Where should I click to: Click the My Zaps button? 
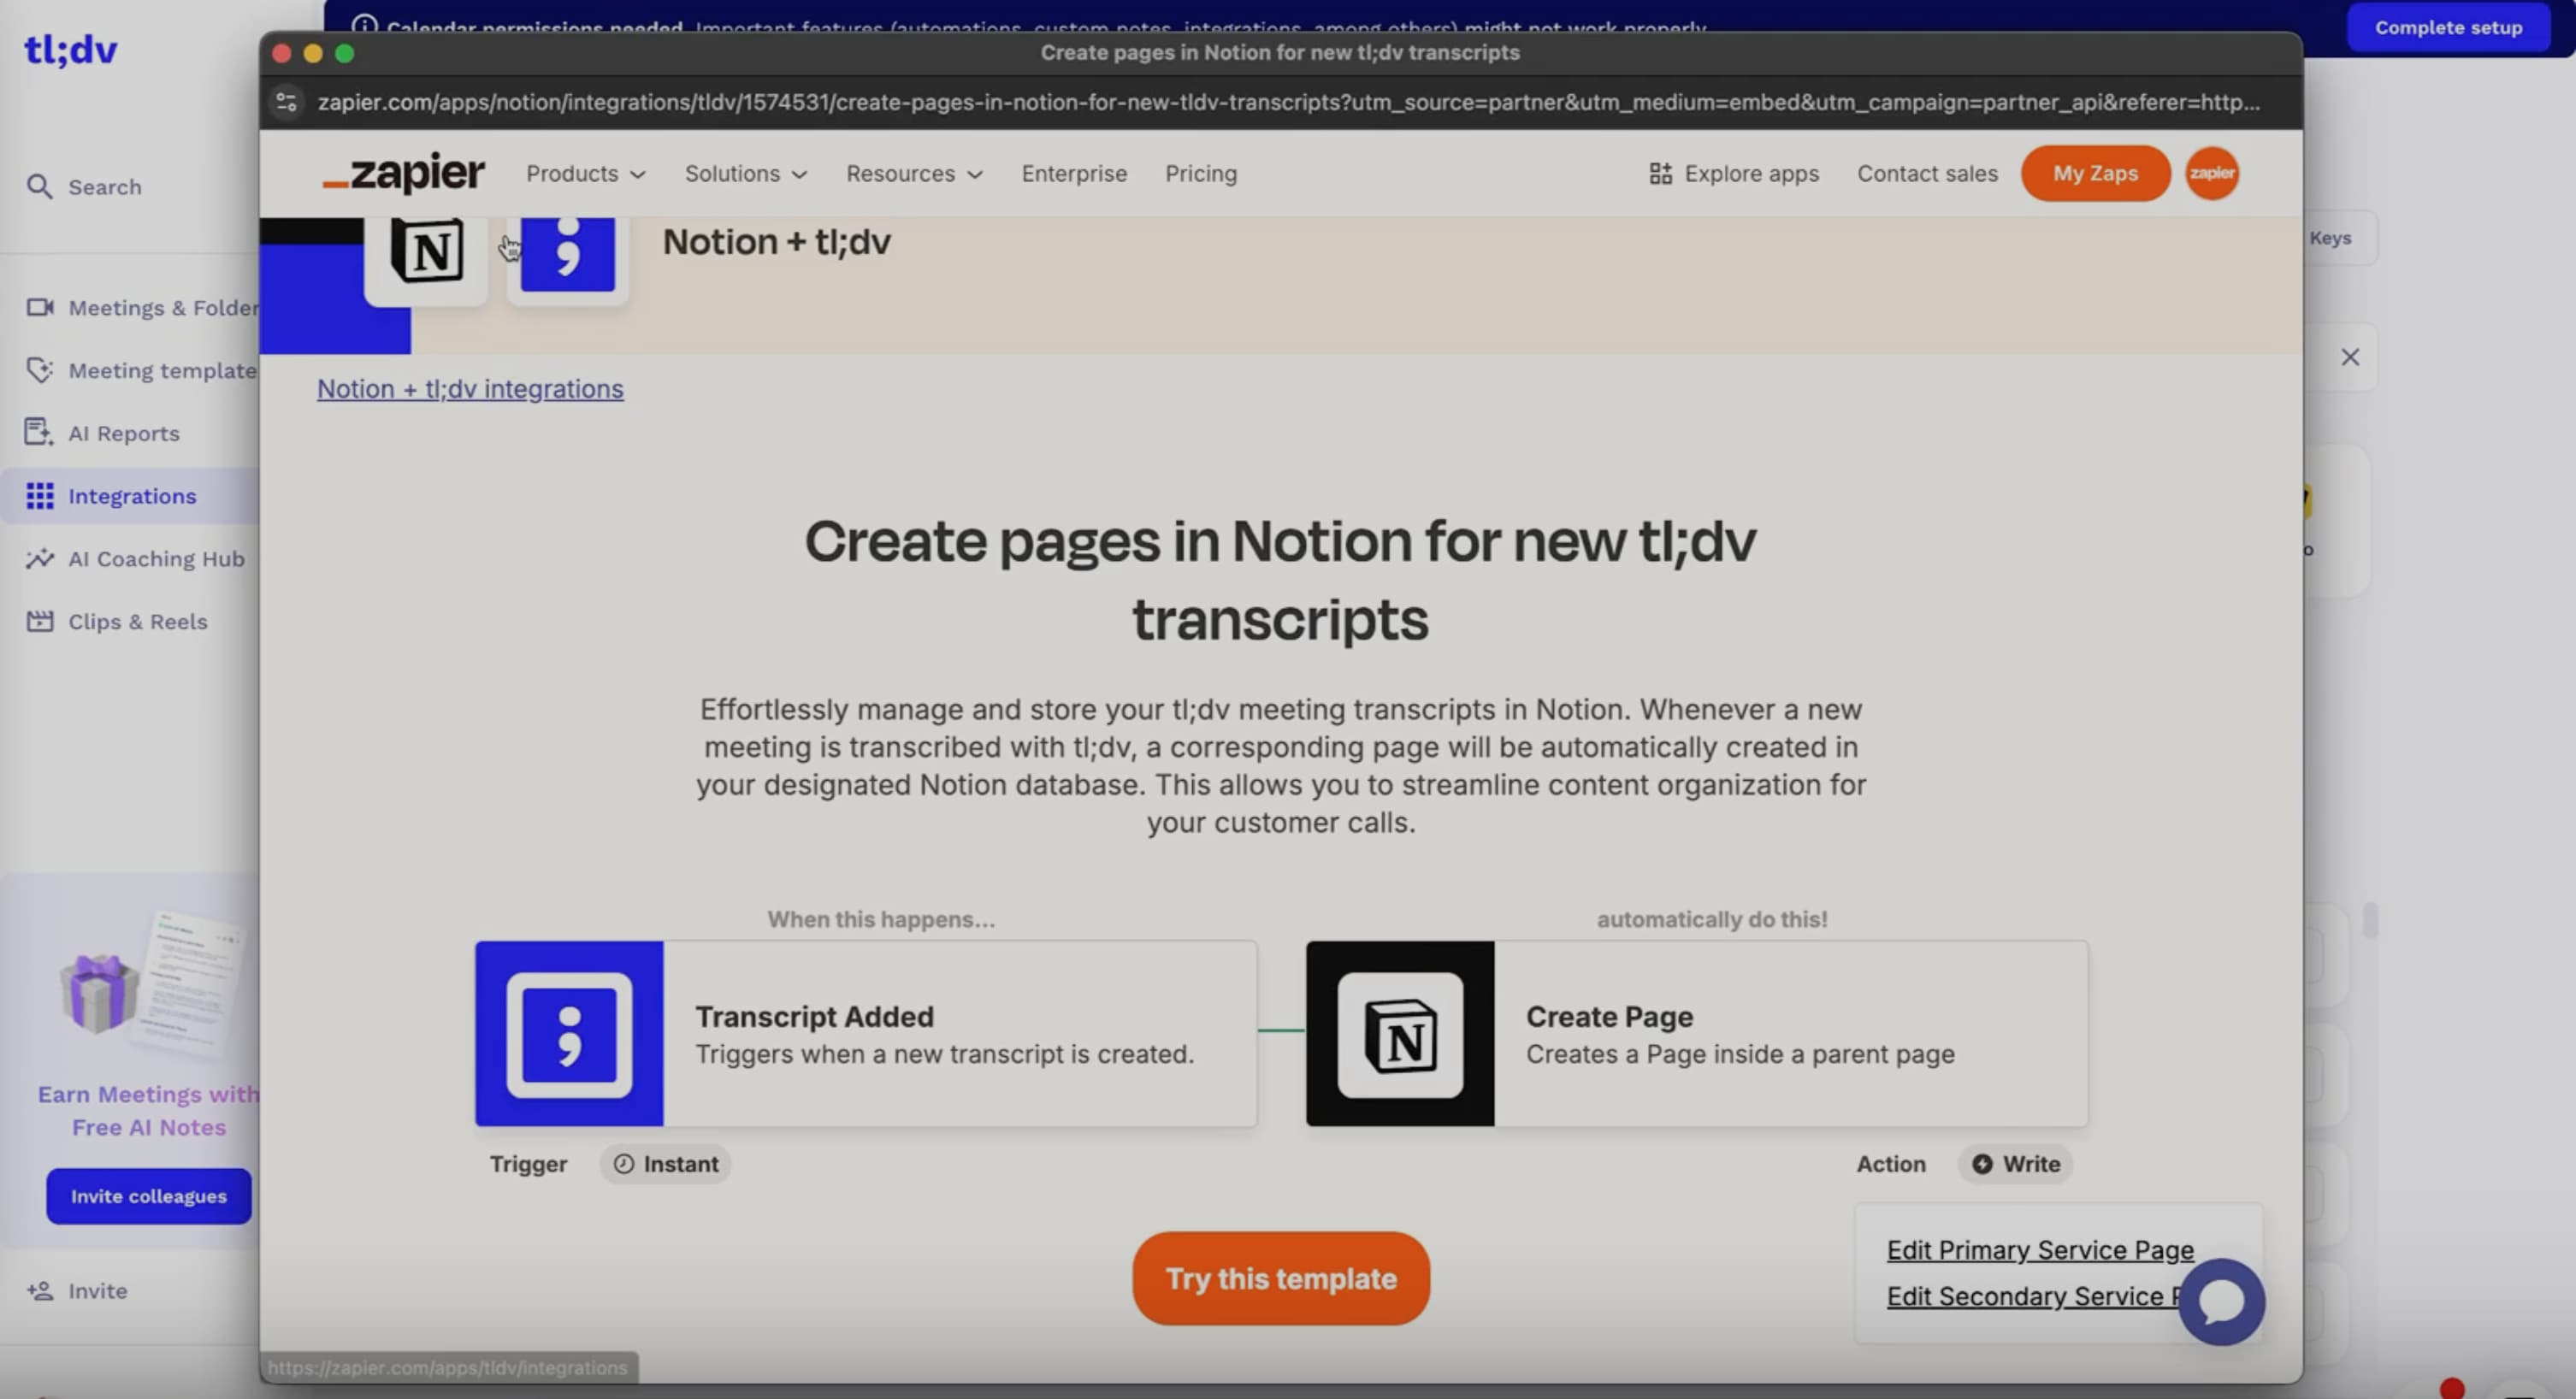tap(2095, 173)
